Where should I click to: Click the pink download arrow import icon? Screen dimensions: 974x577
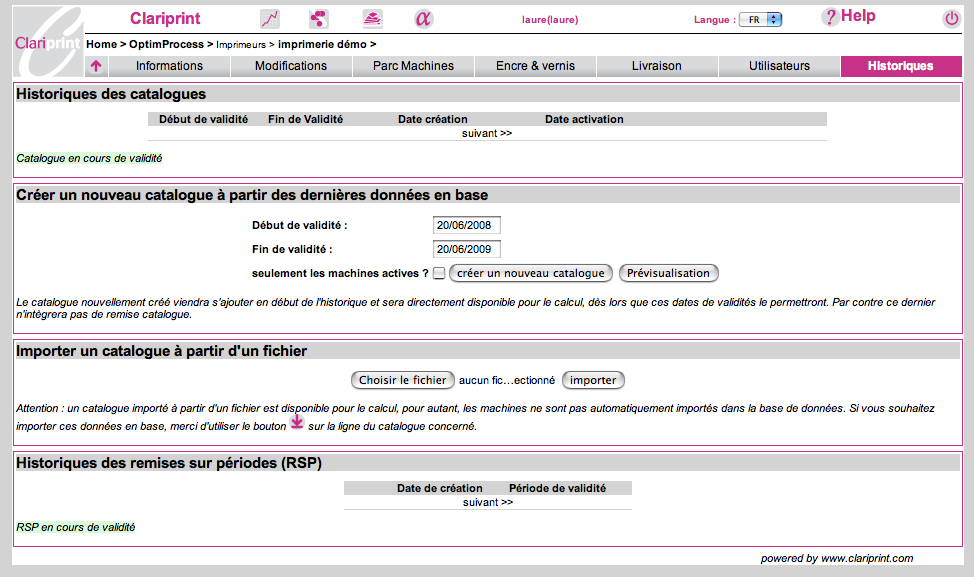tap(297, 422)
